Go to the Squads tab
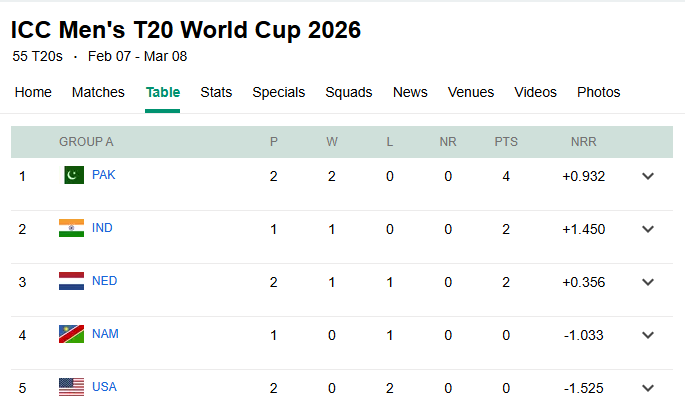This screenshot has width=685, height=415. (x=348, y=92)
